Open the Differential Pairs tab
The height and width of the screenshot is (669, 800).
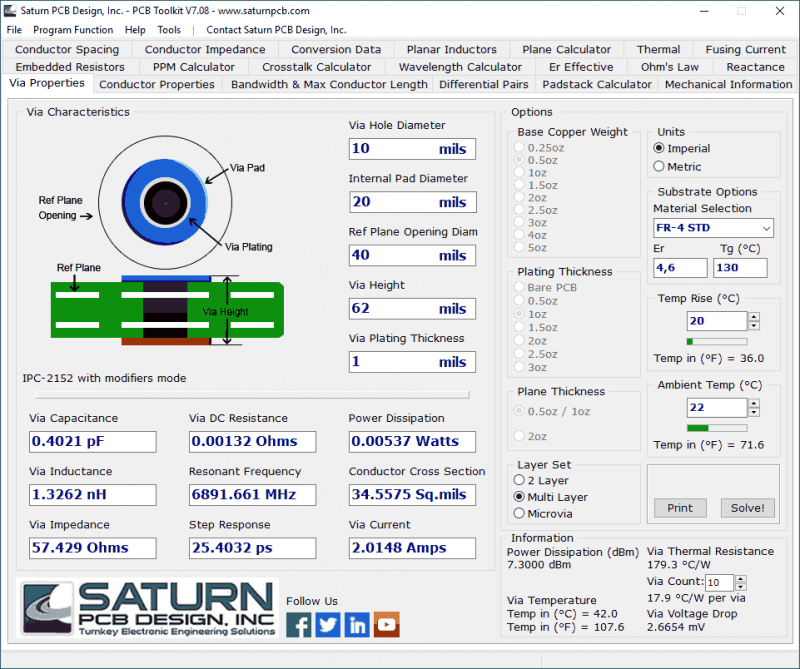click(x=484, y=85)
